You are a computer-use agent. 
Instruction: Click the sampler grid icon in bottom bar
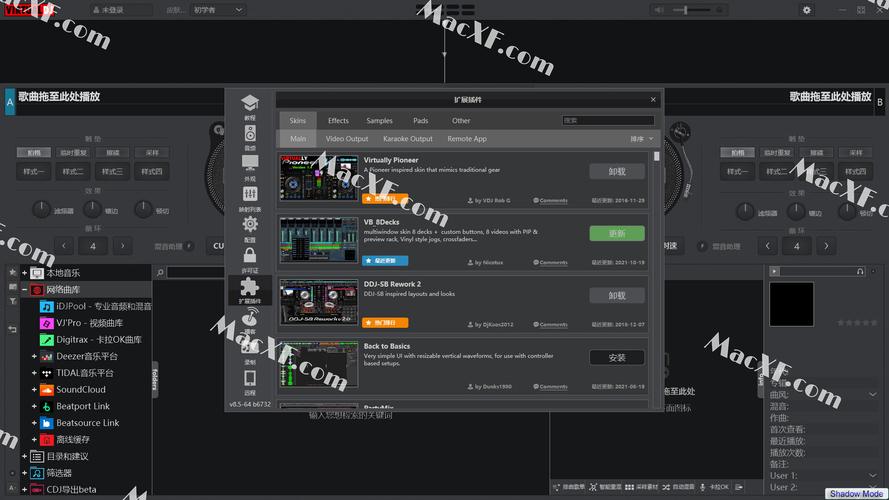(629, 487)
